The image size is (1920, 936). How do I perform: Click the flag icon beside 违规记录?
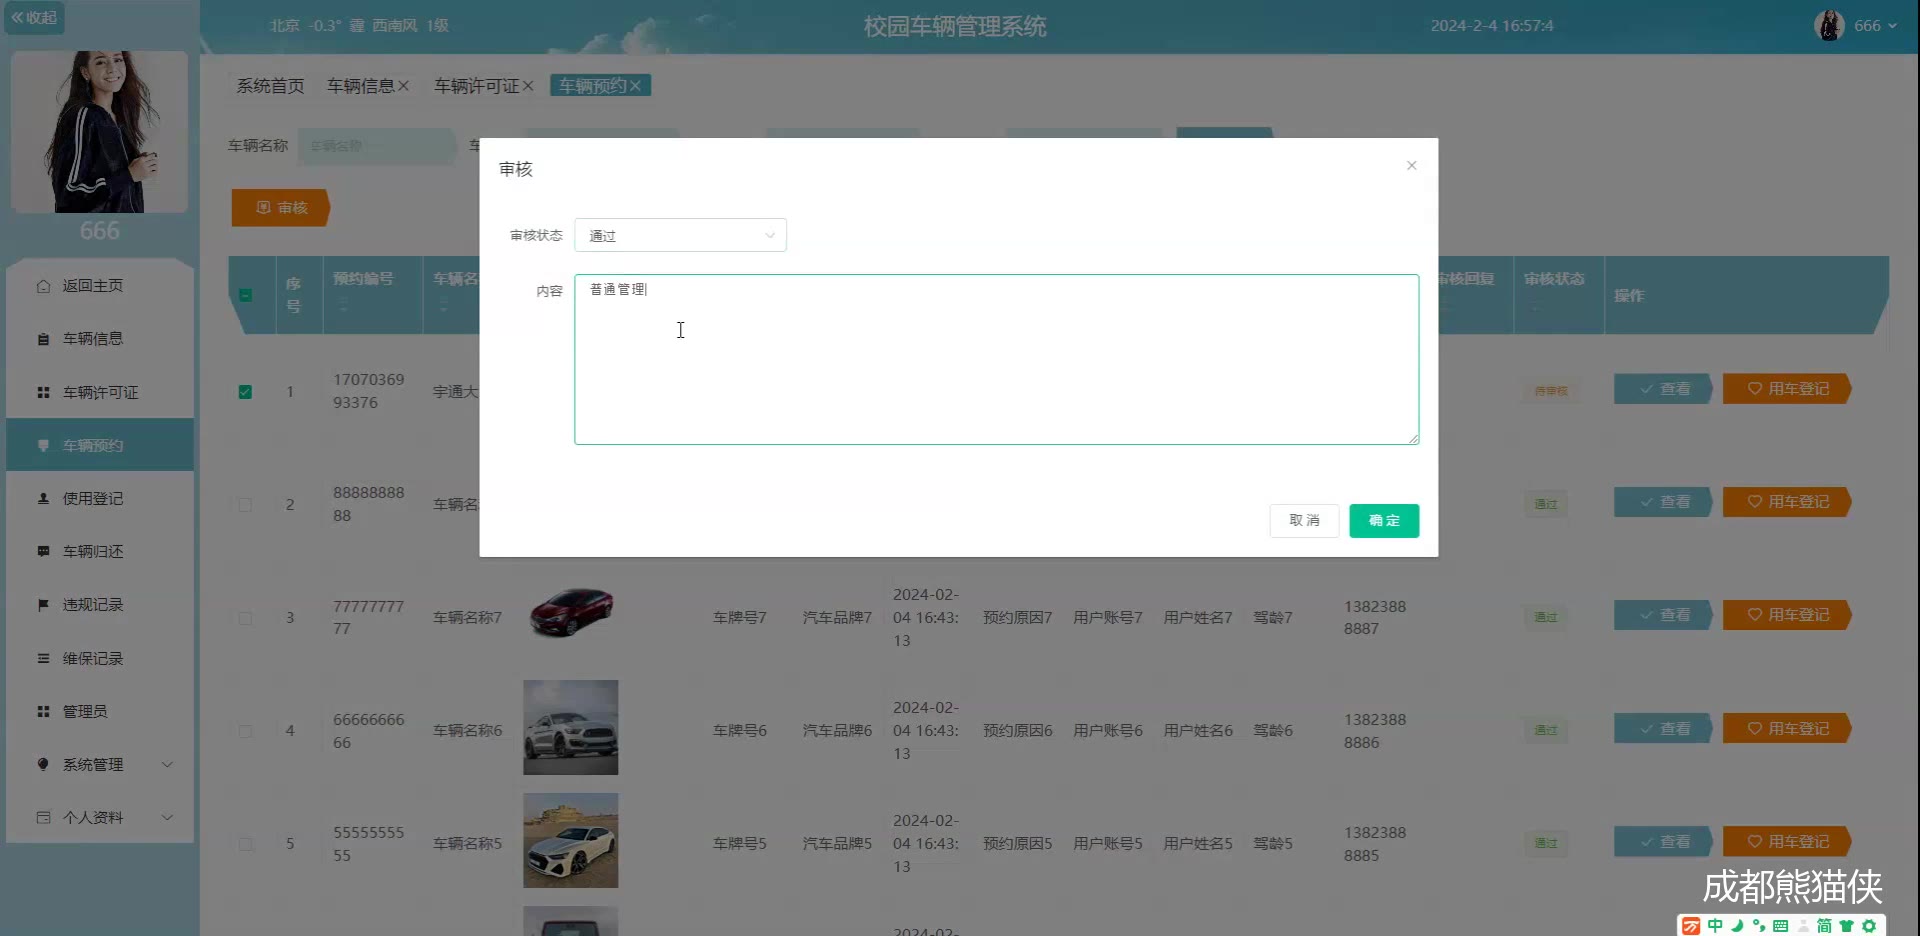43,605
